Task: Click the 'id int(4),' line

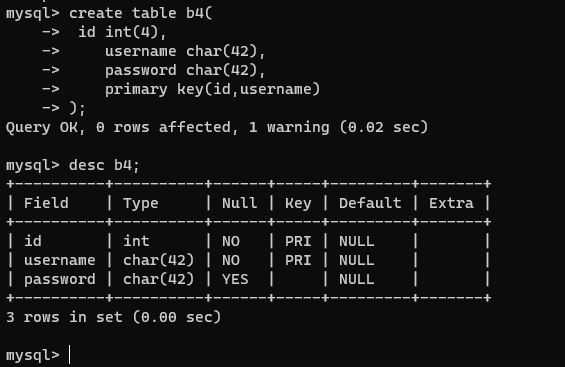Action: [122, 32]
